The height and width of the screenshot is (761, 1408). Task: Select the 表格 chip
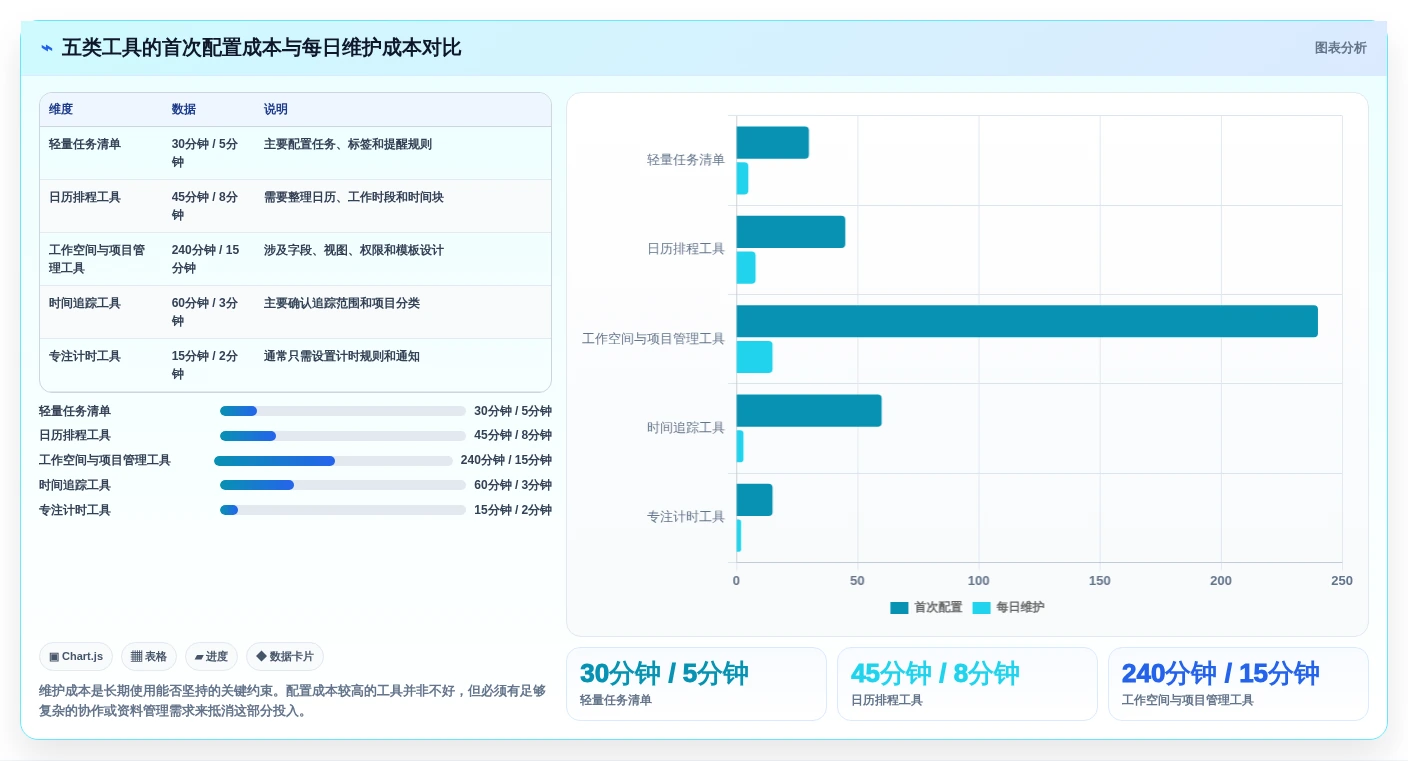point(149,656)
